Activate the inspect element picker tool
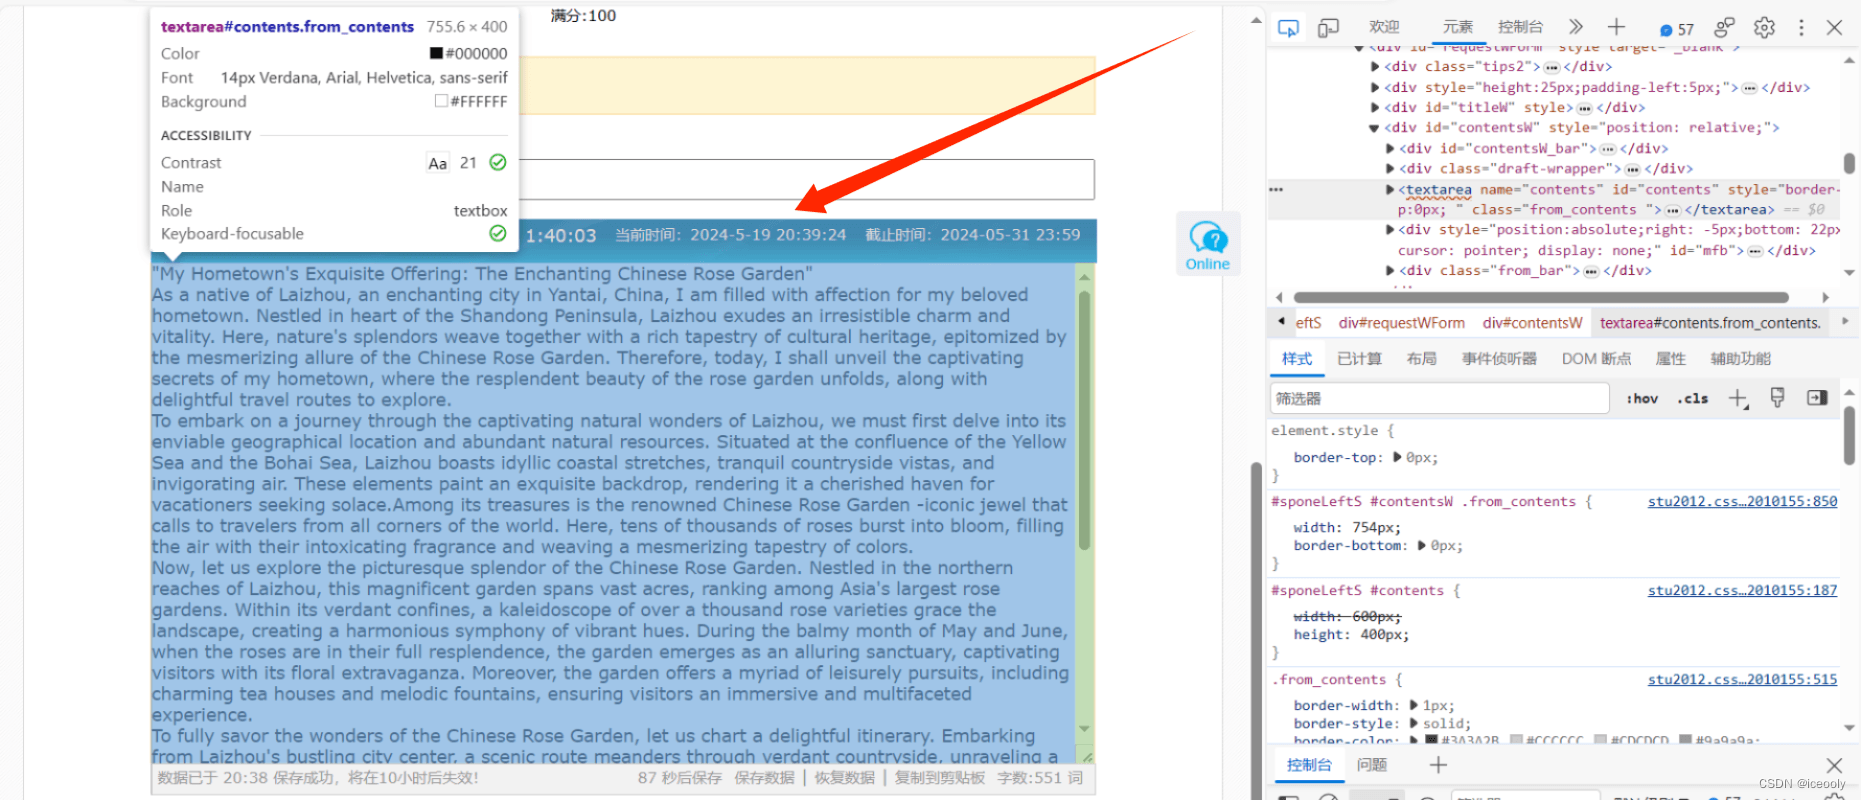This screenshot has width=1861, height=800. (x=1288, y=28)
